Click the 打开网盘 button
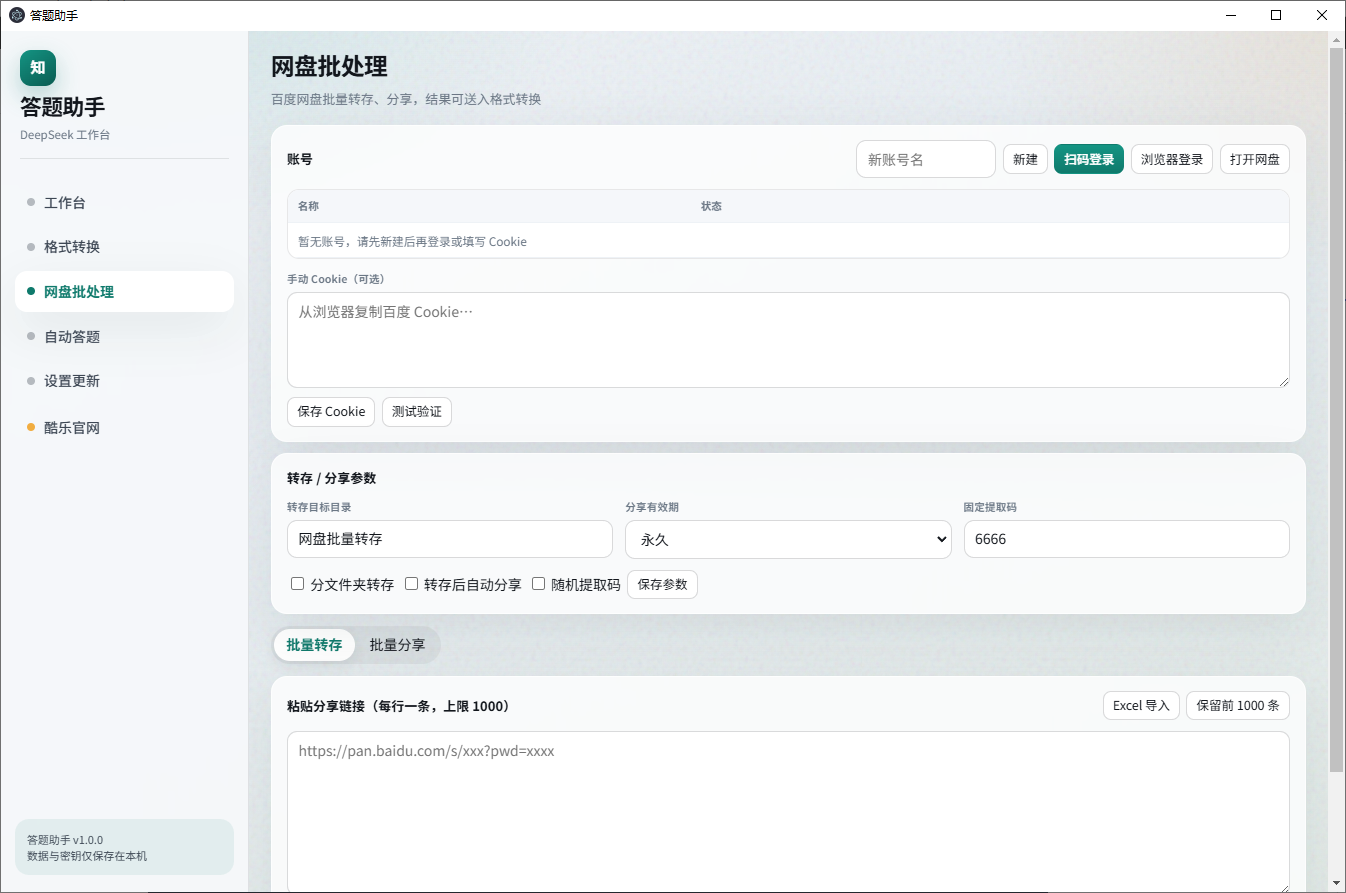 tap(1255, 159)
